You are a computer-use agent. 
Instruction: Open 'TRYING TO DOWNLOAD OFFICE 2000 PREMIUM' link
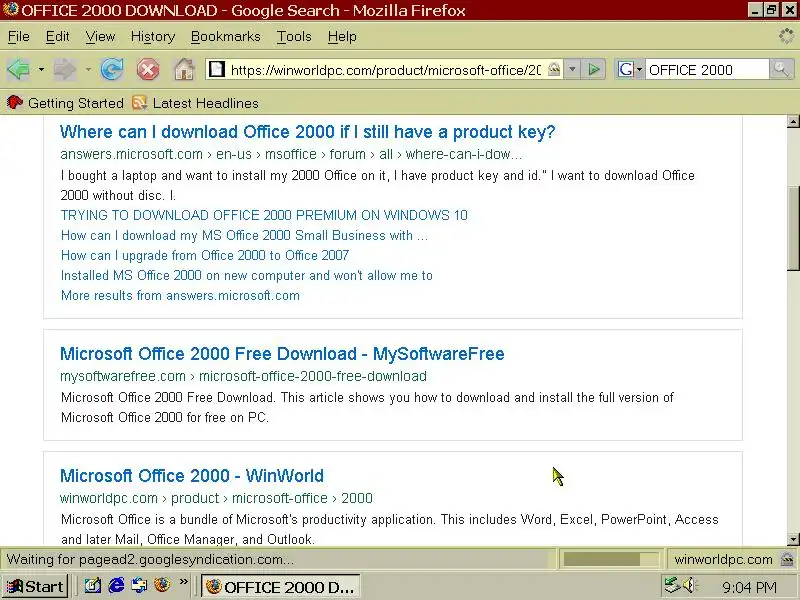(264, 215)
